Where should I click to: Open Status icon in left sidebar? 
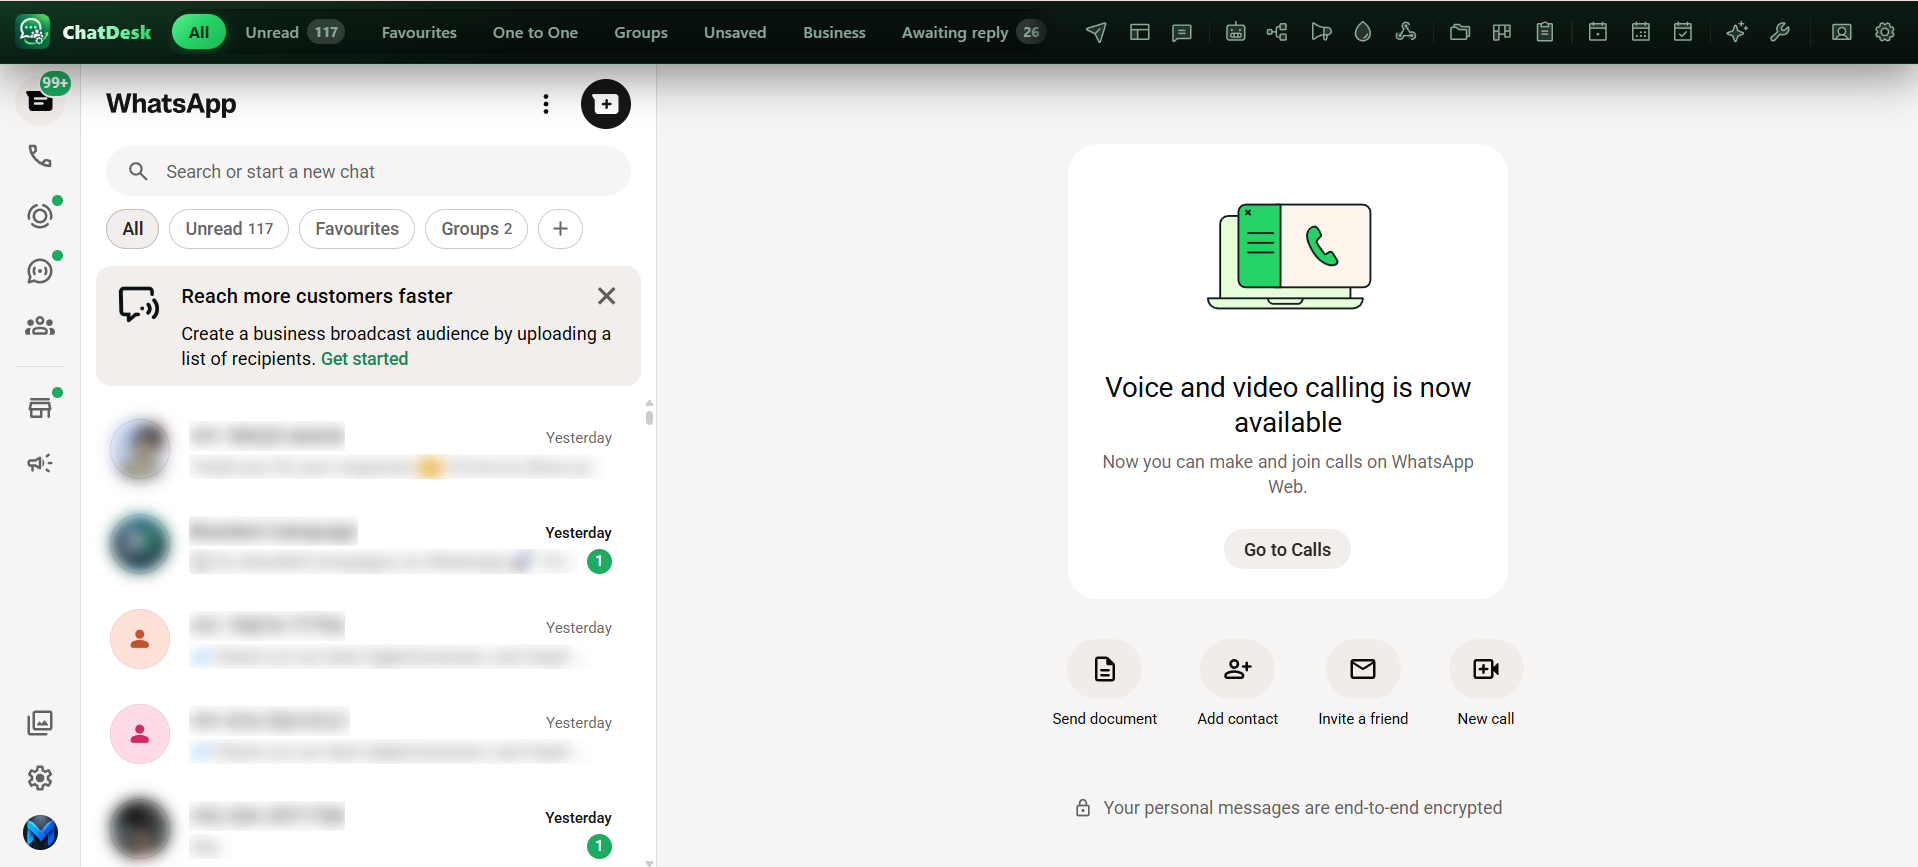[40, 215]
